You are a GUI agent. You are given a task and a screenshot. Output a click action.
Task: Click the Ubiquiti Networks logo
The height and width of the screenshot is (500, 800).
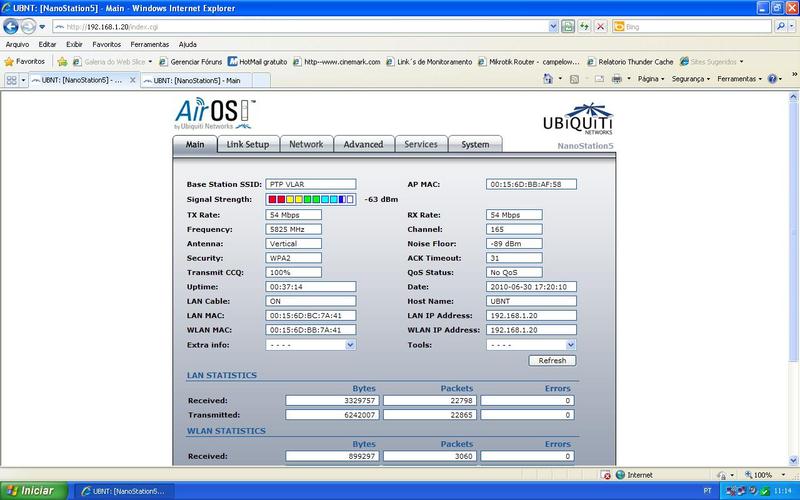pyautogui.click(x=578, y=119)
